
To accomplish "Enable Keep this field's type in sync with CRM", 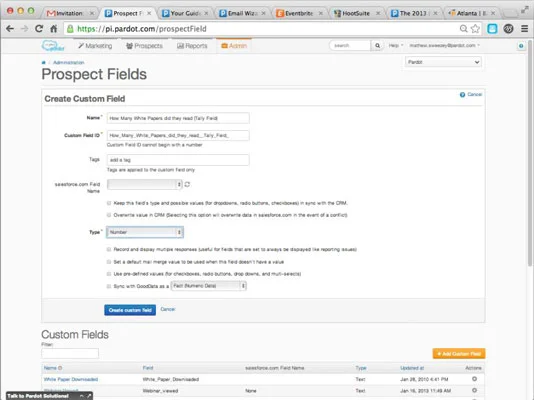I will (109, 203).
